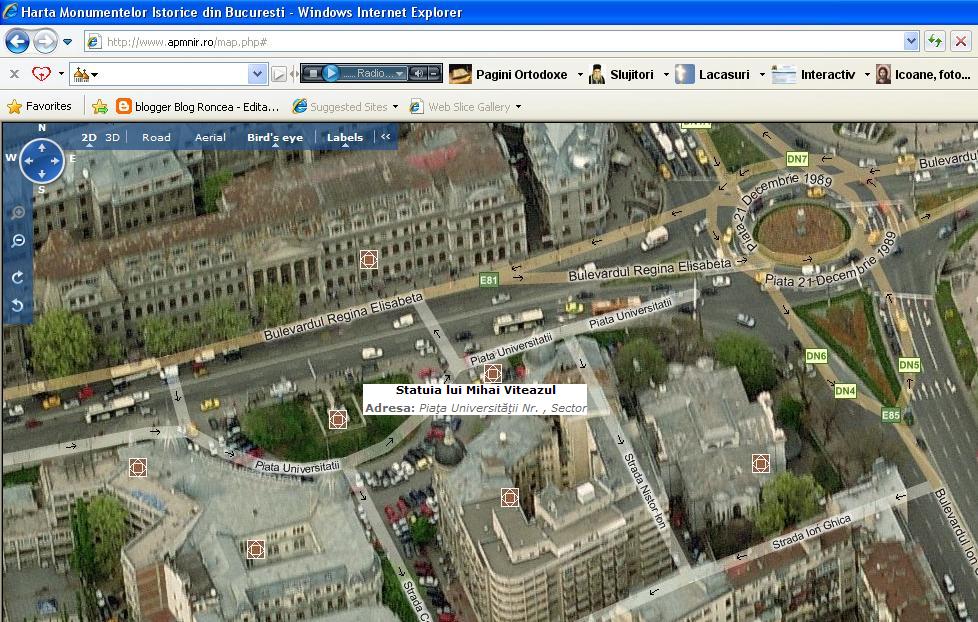Click into the address bar URL field
The image size is (978, 622).
pyautogui.click(x=493, y=42)
